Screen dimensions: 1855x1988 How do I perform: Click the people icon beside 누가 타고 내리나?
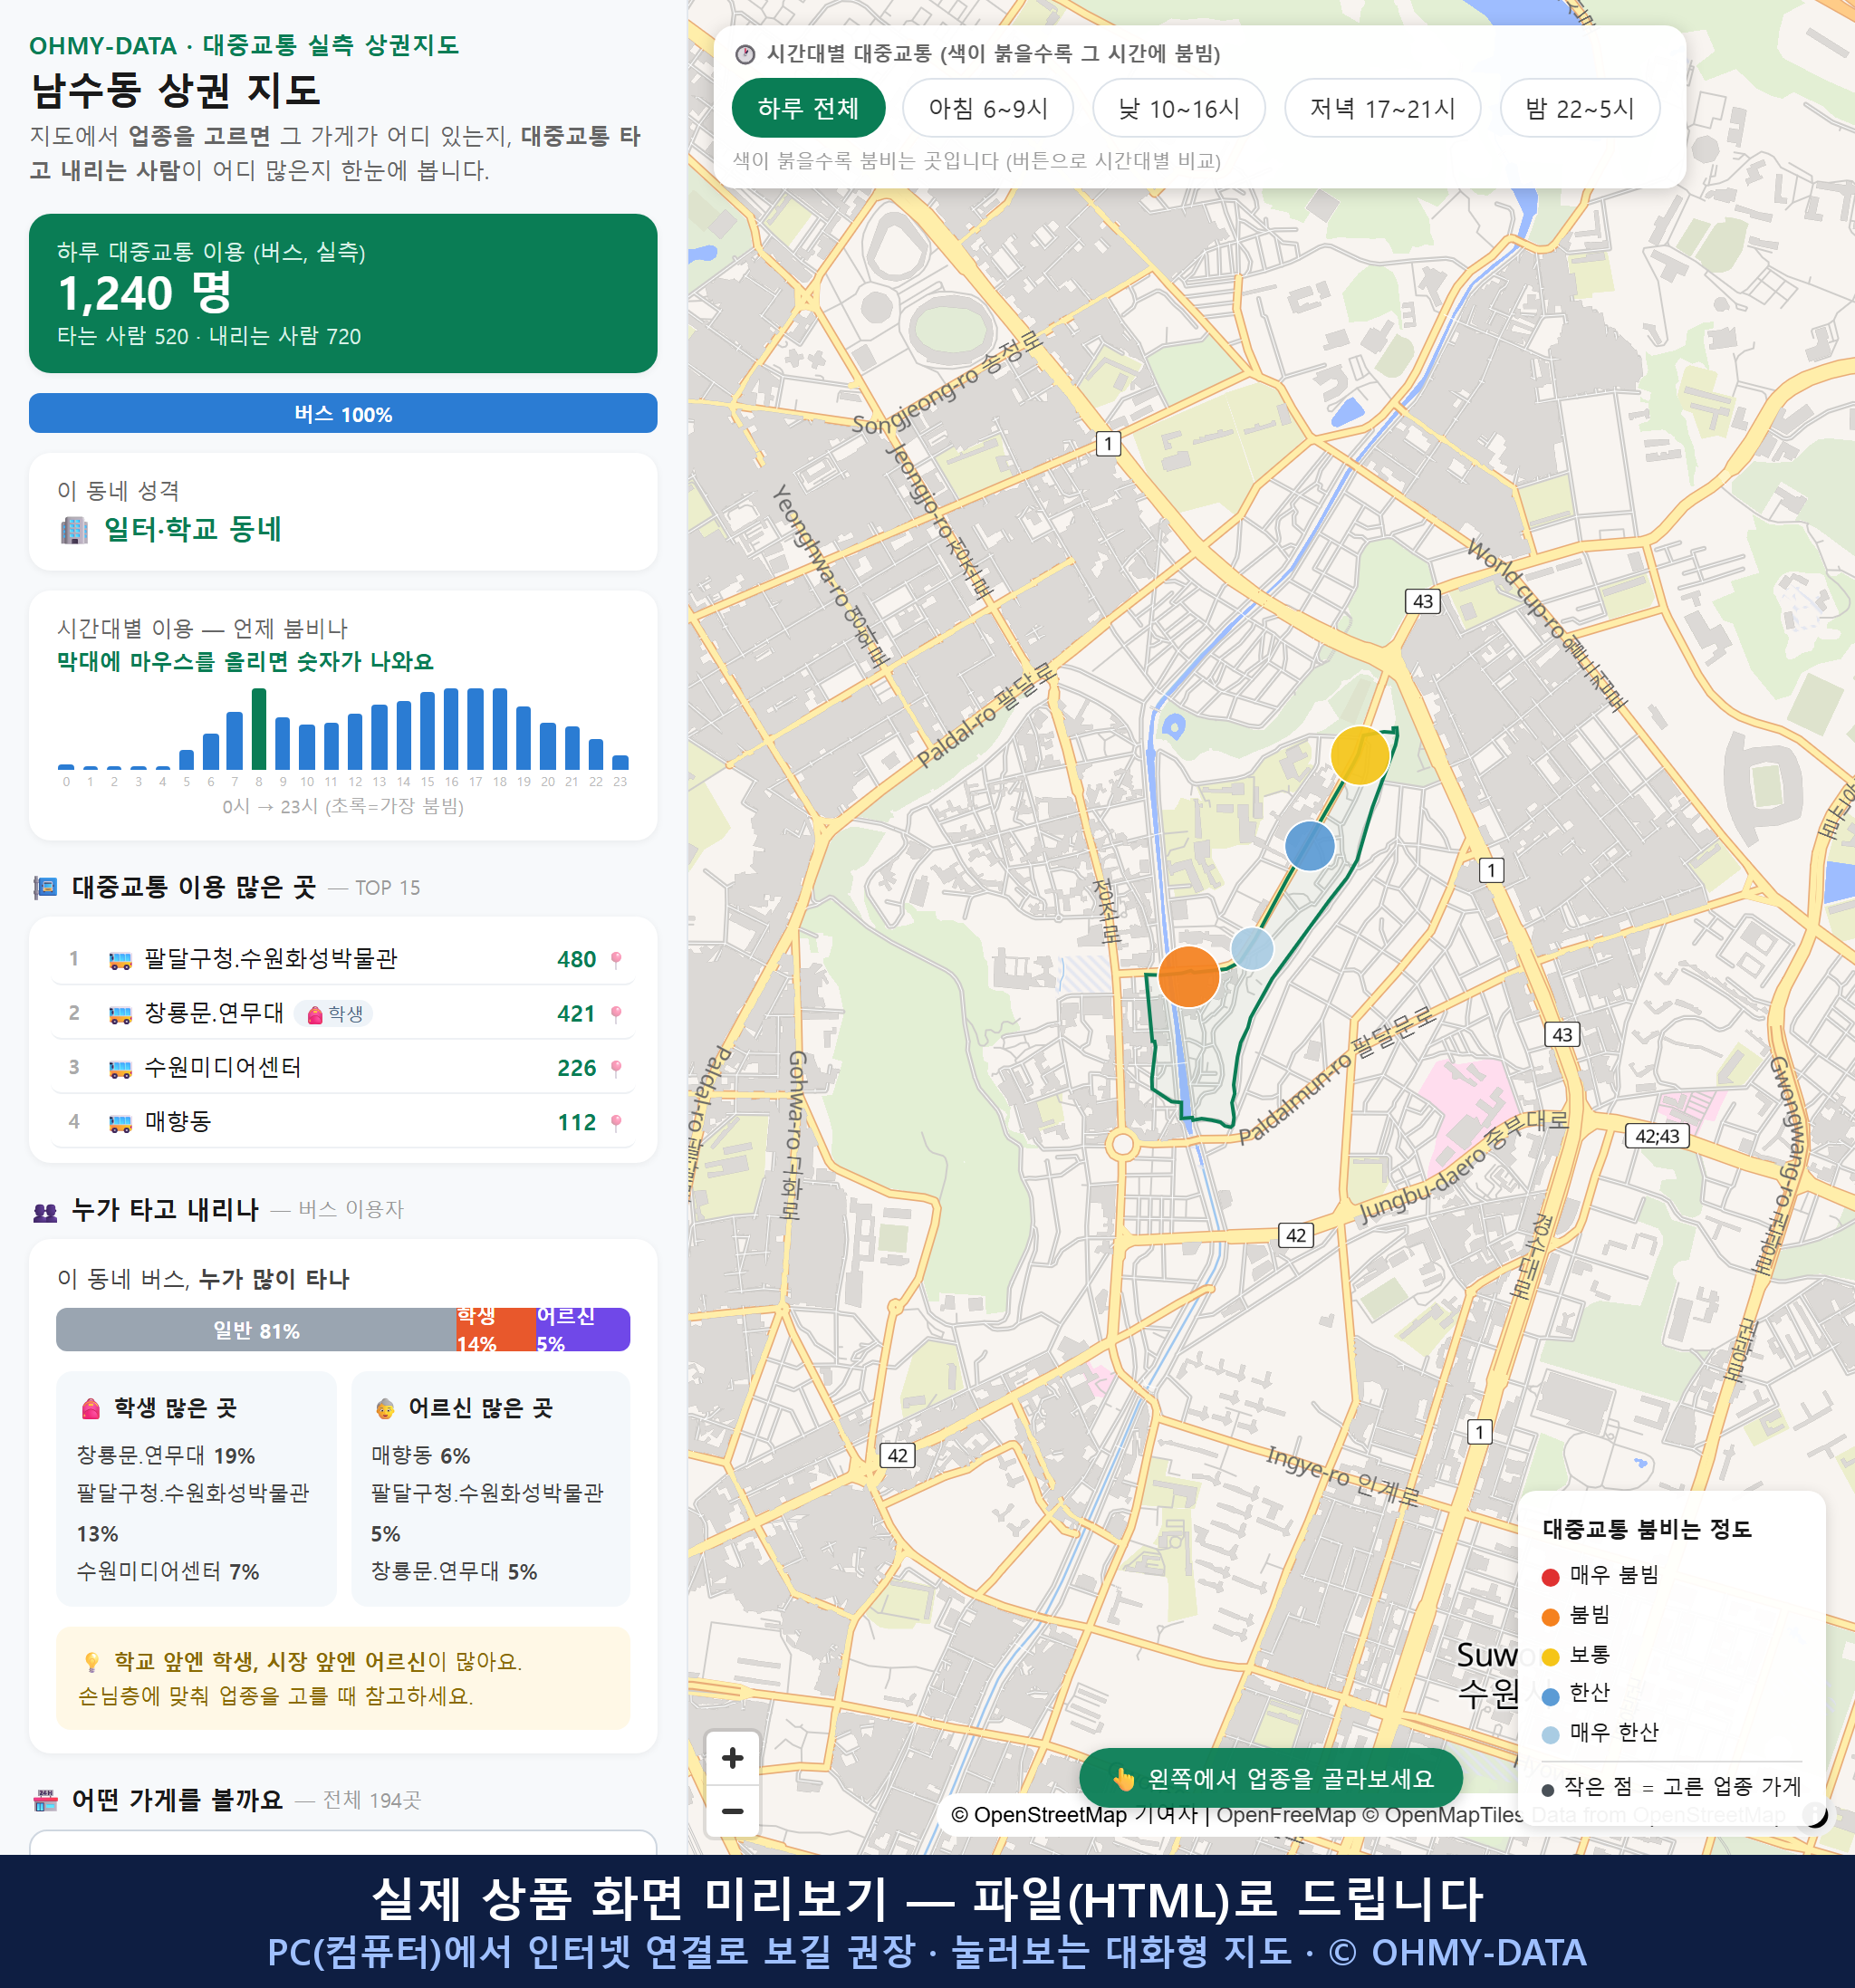tap(45, 1211)
